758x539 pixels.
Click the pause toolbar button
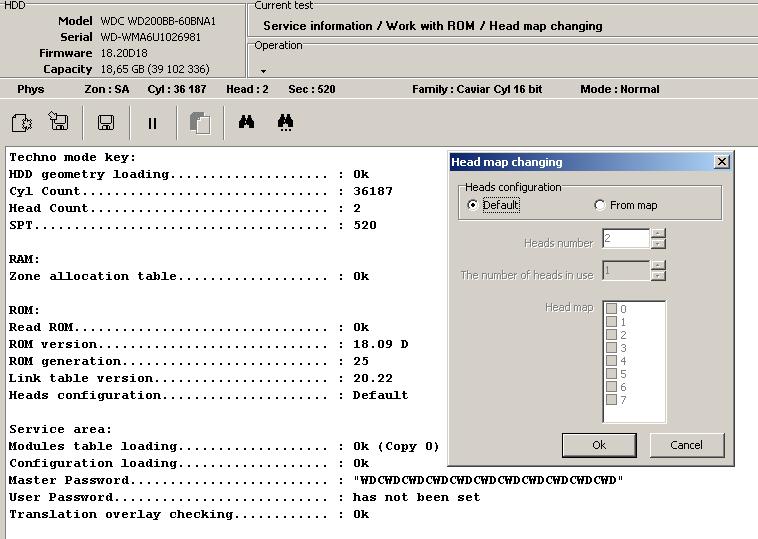[152, 123]
